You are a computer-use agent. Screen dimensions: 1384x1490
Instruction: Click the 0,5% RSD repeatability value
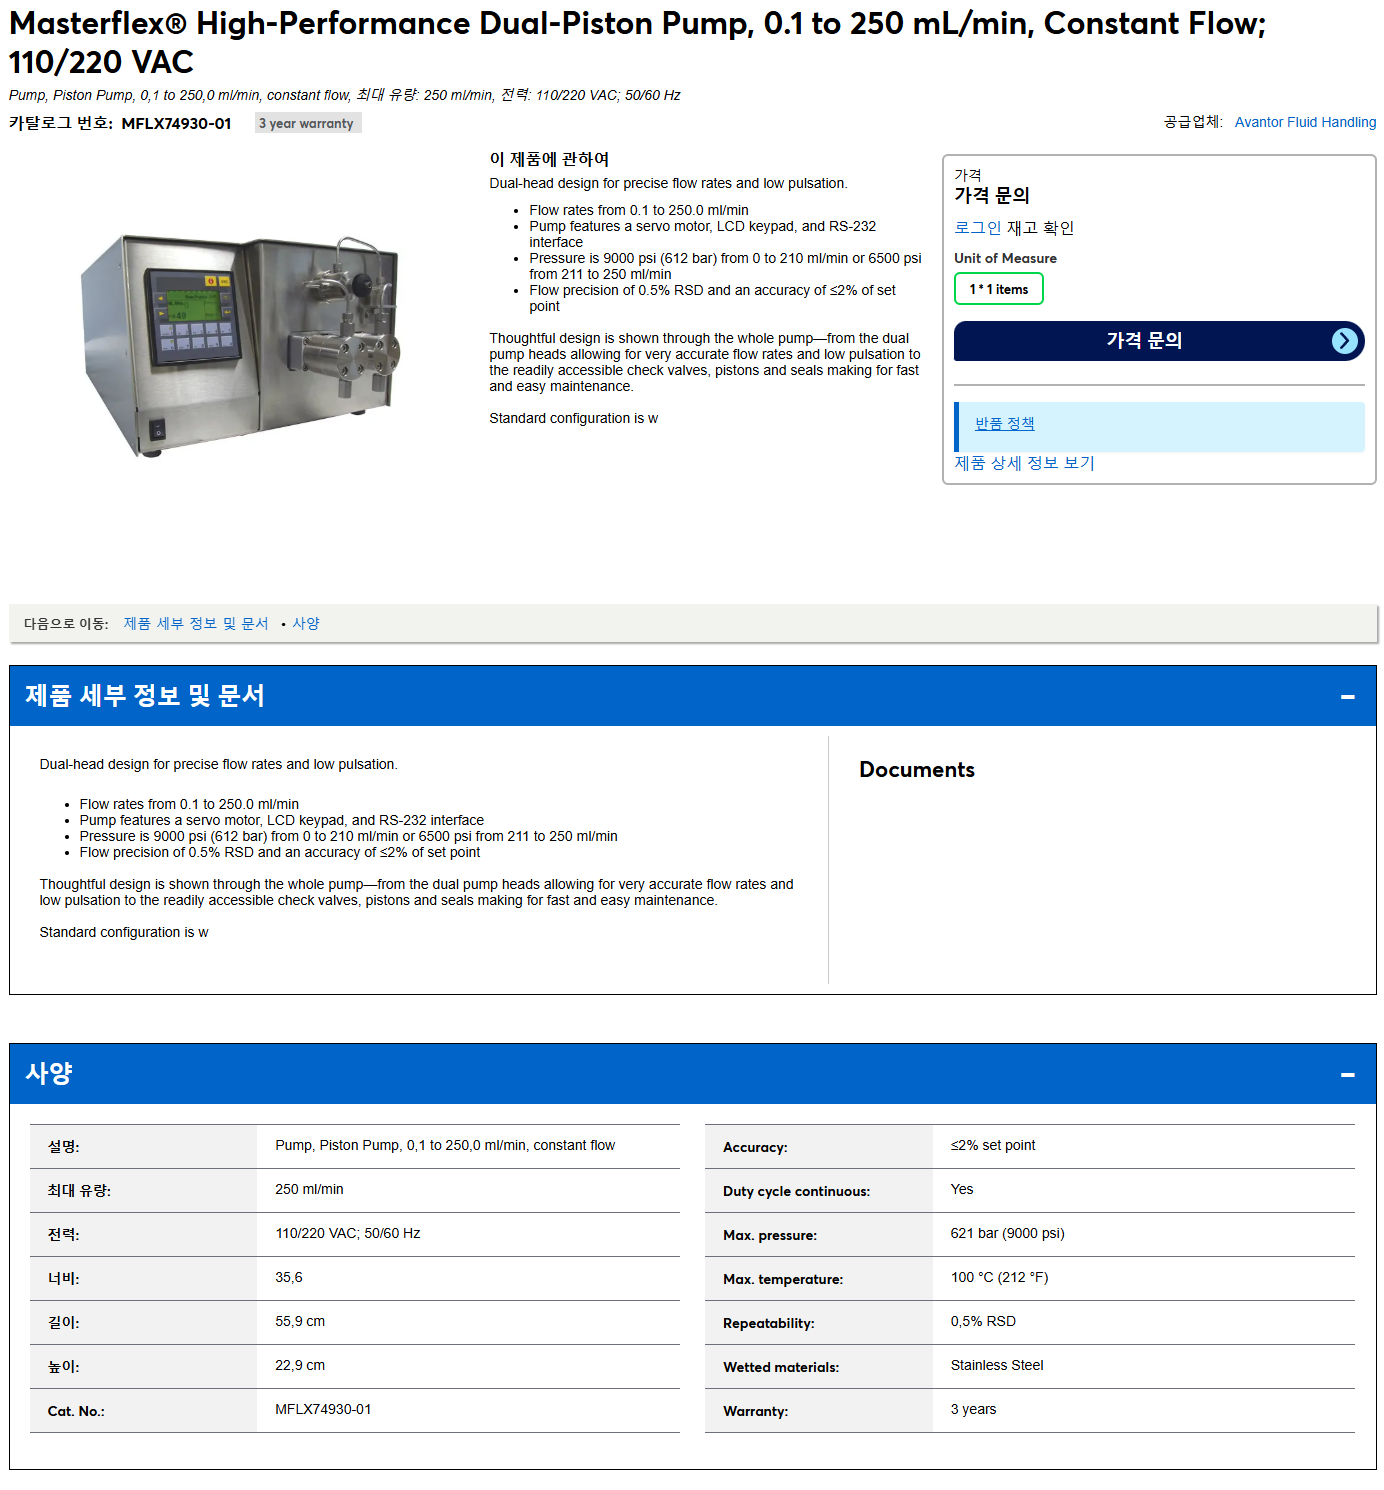[983, 1321]
